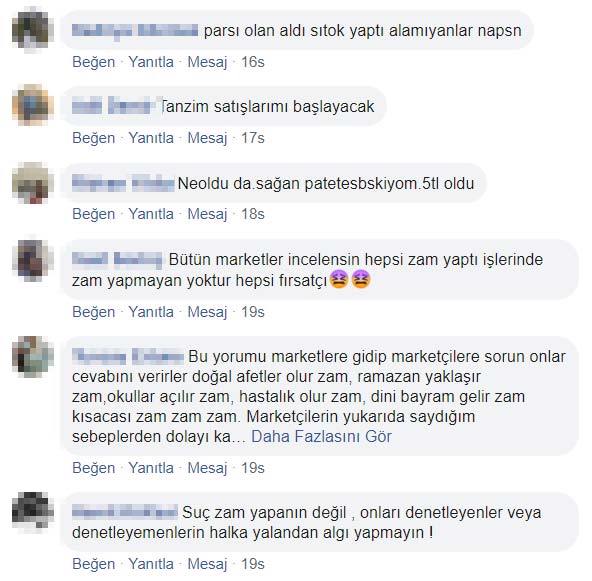Screen dimensions: 592x581
Task: Click Beğen under the 'Tanzim satışlarımı' comment
Action: (94, 138)
